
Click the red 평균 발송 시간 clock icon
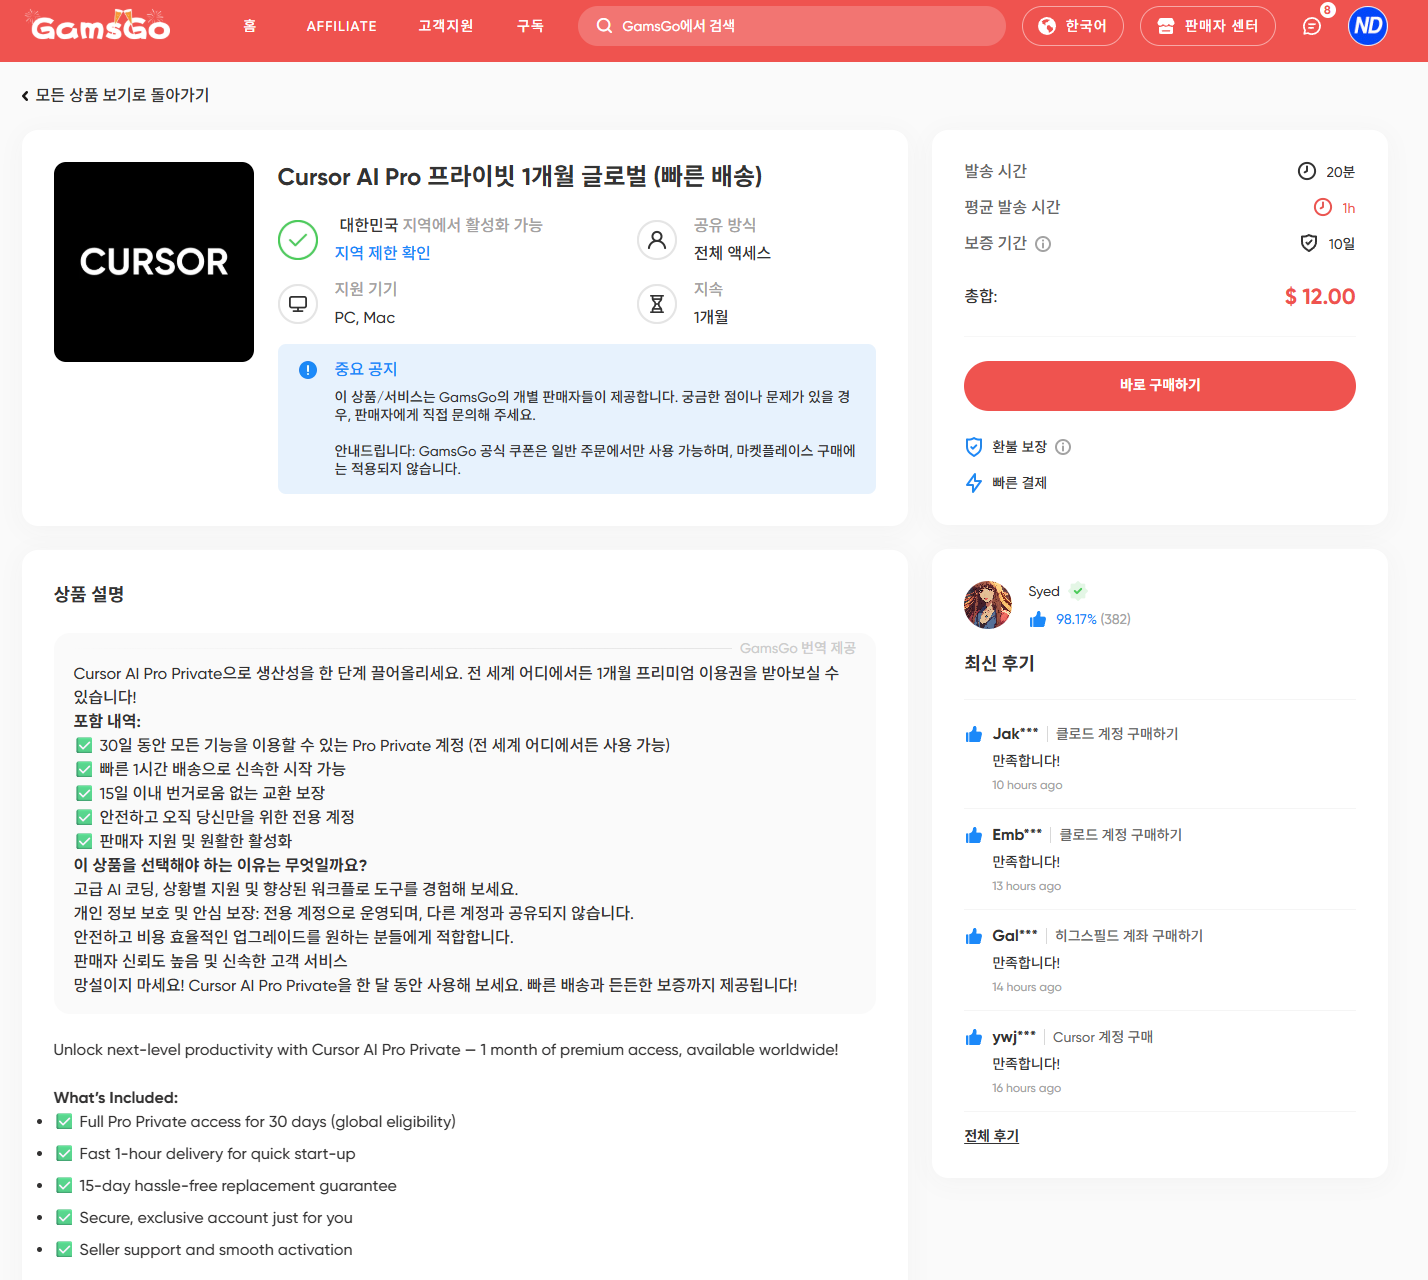point(1322,207)
